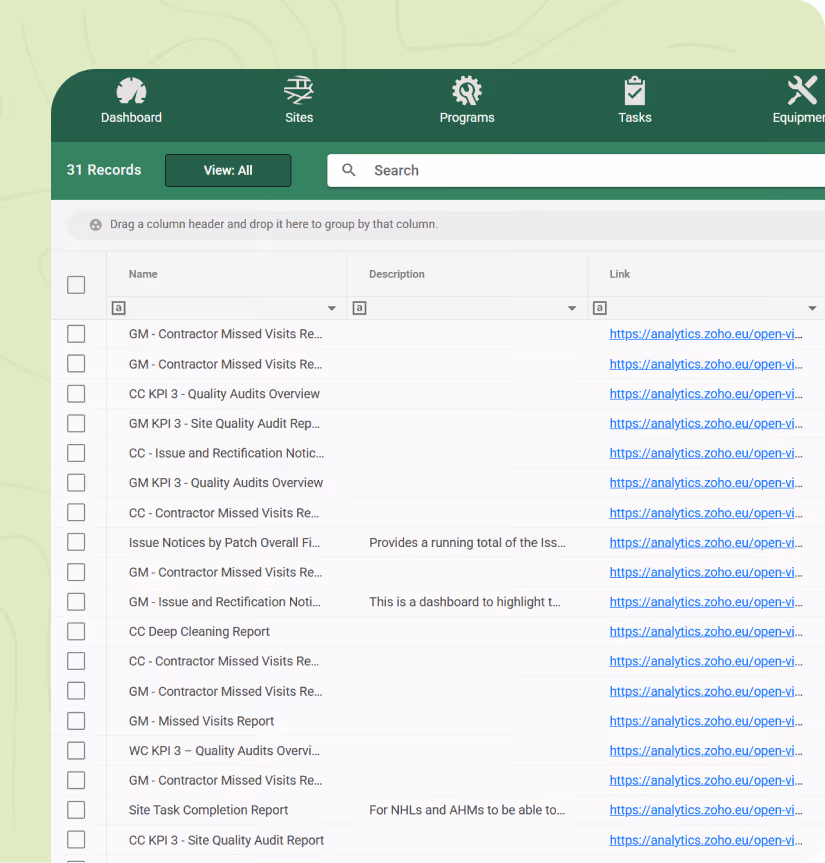Viewport: 825px width, 863px height.
Task: Click description 'This is a dashboard to highlight t…'
Action: pyautogui.click(x=465, y=602)
